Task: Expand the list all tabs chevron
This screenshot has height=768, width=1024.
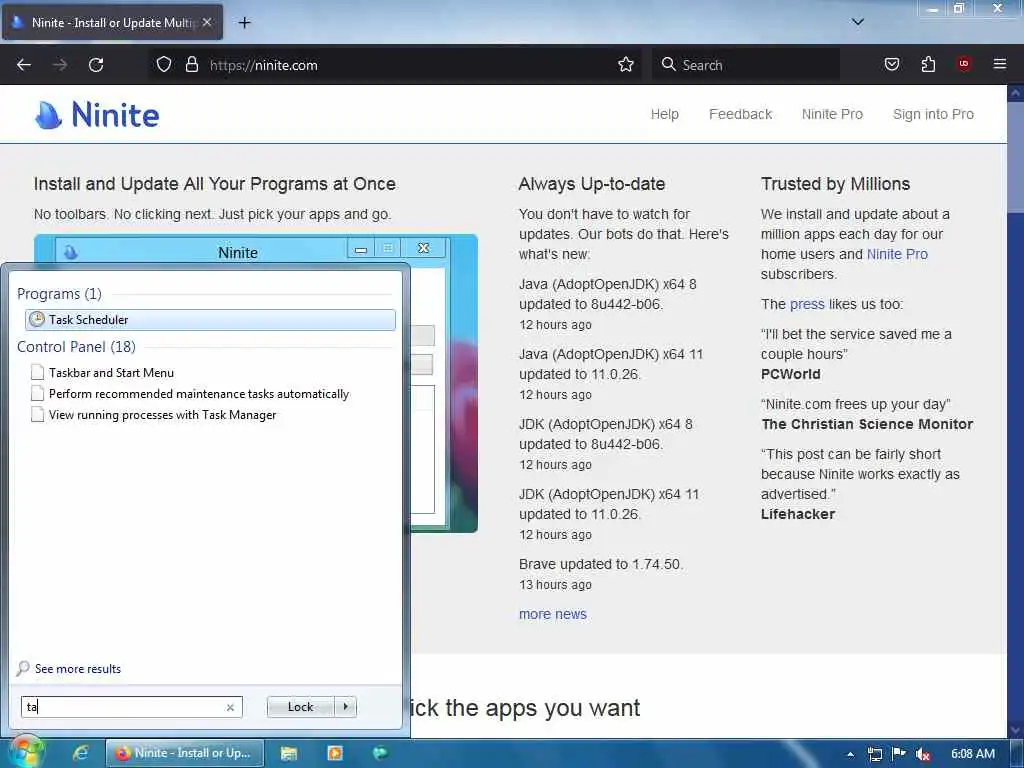Action: [857, 22]
